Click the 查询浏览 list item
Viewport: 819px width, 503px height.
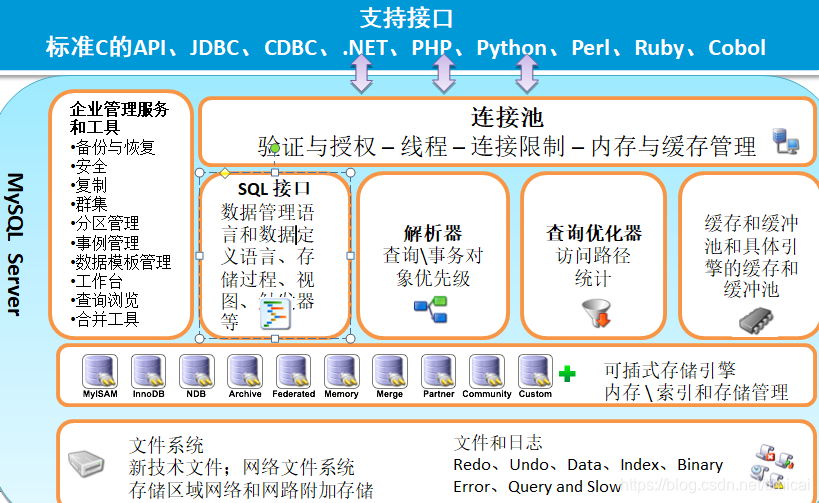point(105,300)
